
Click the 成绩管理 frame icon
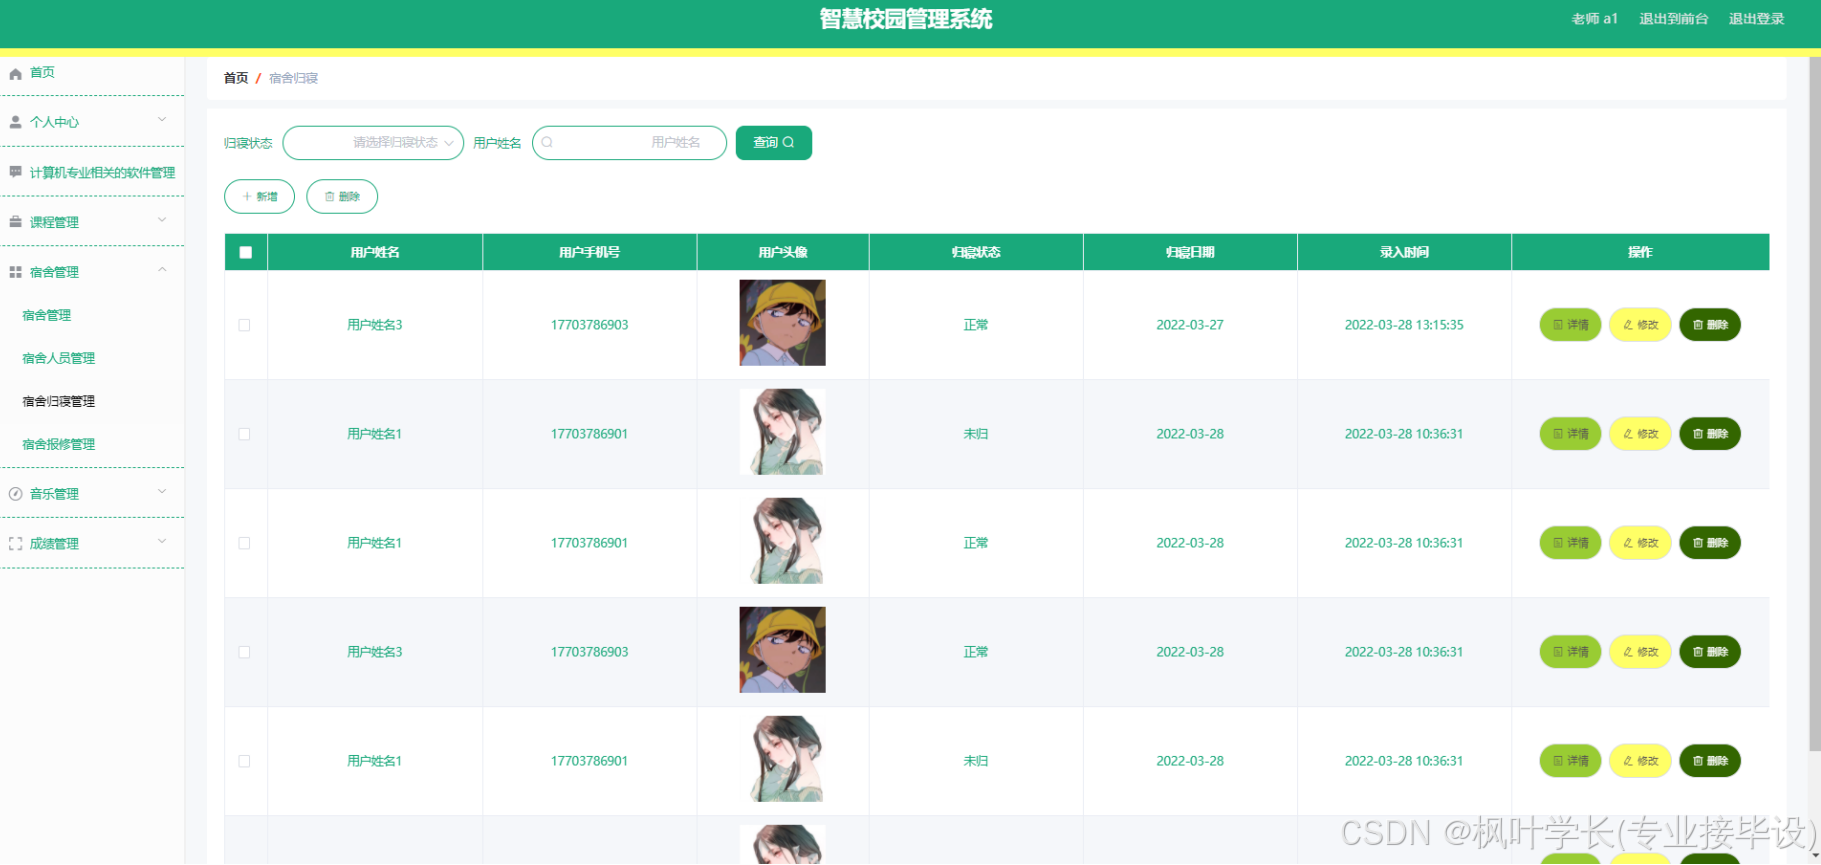[x=15, y=544]
